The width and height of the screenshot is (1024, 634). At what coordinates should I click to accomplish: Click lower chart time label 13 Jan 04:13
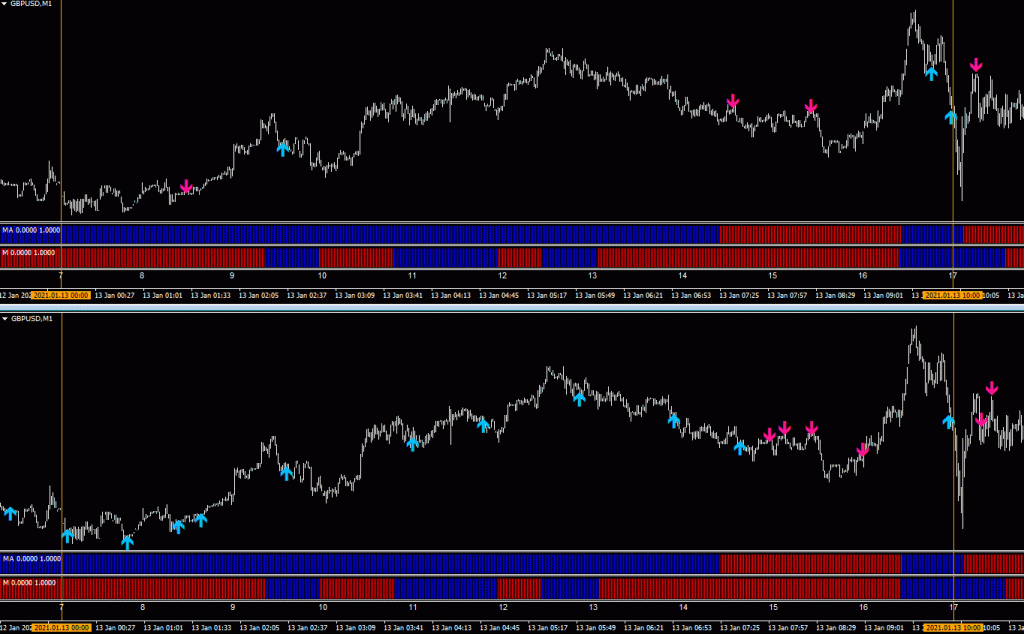tap(451, 627)
